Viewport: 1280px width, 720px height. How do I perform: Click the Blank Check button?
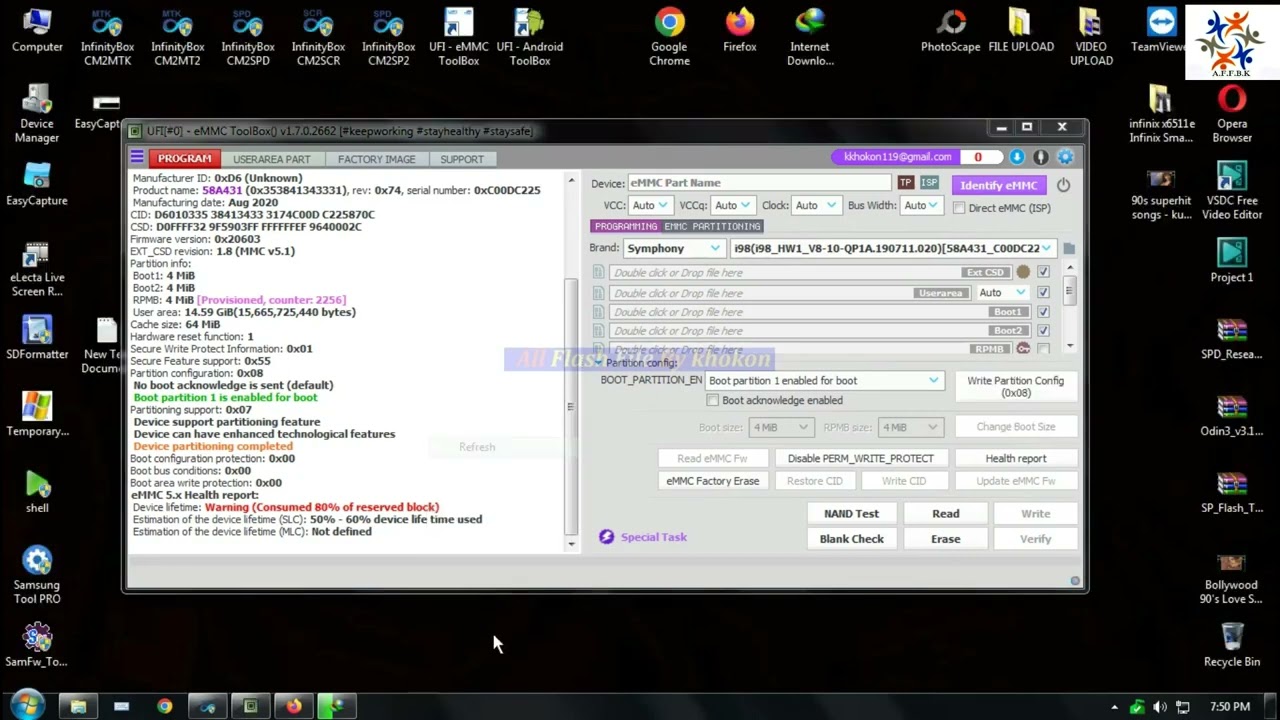(851, 539)
